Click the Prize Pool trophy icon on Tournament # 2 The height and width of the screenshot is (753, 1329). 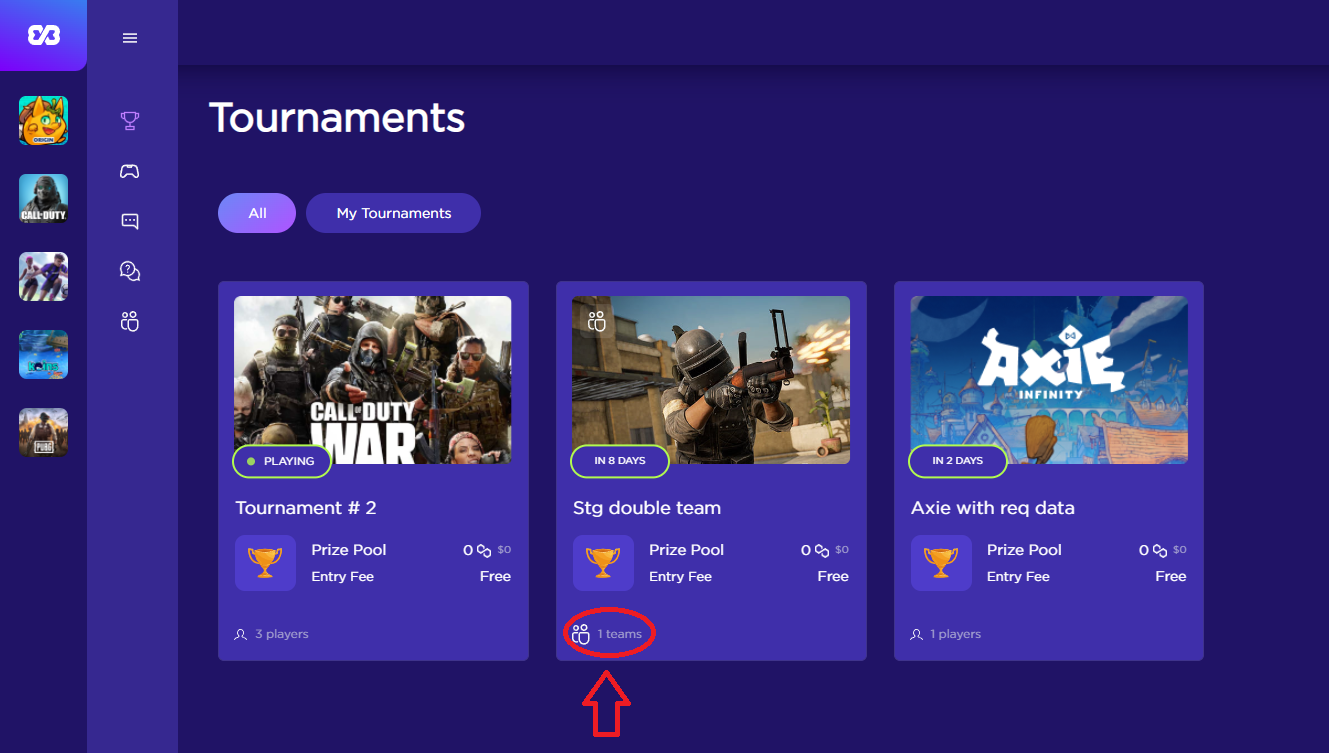pos(265,562)
